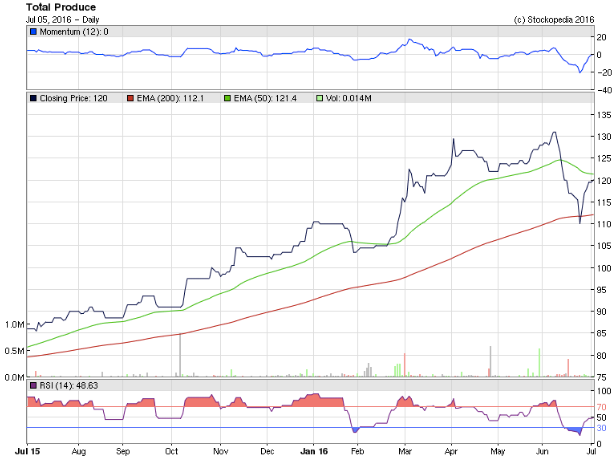This screenshot has width=616, height=461.
Task: Click the closing price low near 110 in late June
Action: [x=580, y=223]
